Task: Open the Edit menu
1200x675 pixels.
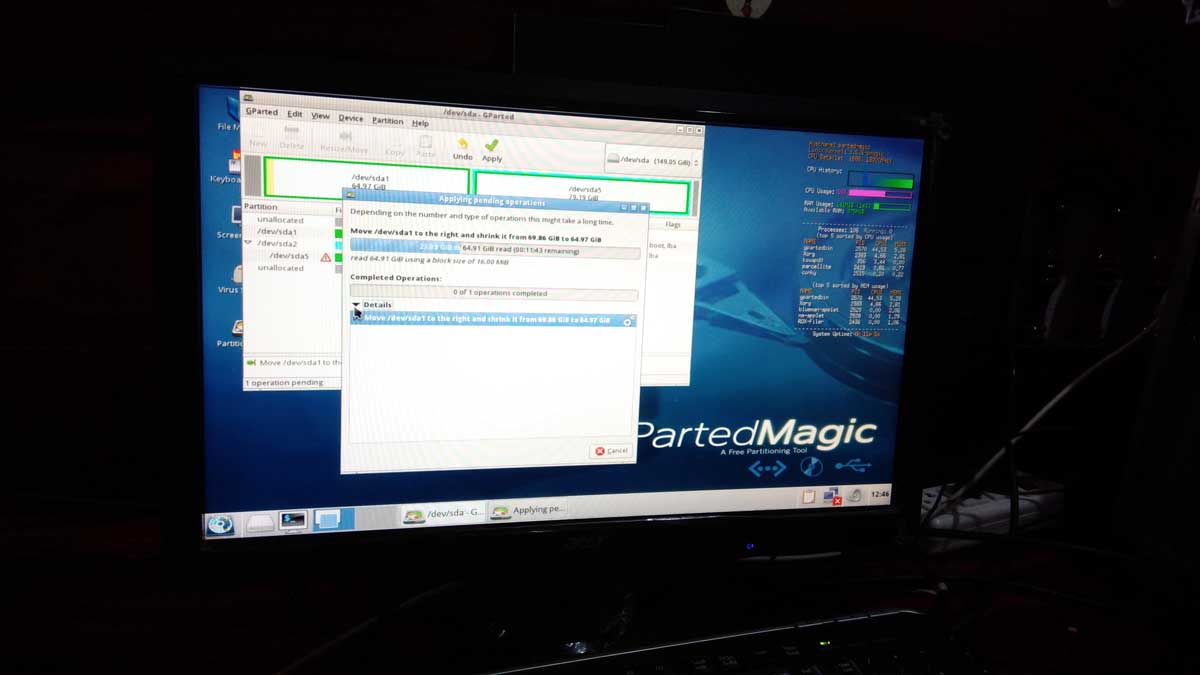Action: (295, 114)
